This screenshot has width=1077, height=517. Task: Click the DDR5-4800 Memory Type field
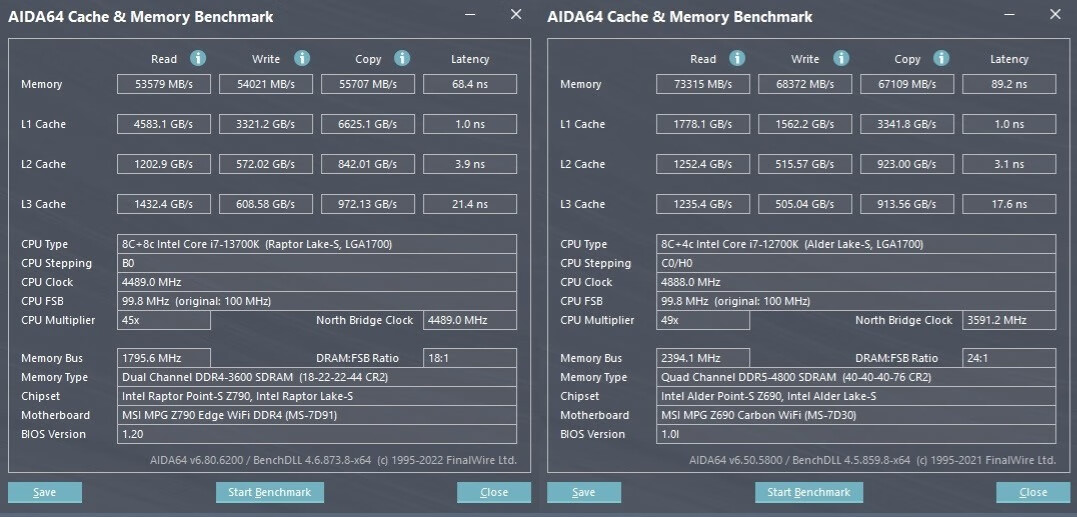[x=856, y=377]
